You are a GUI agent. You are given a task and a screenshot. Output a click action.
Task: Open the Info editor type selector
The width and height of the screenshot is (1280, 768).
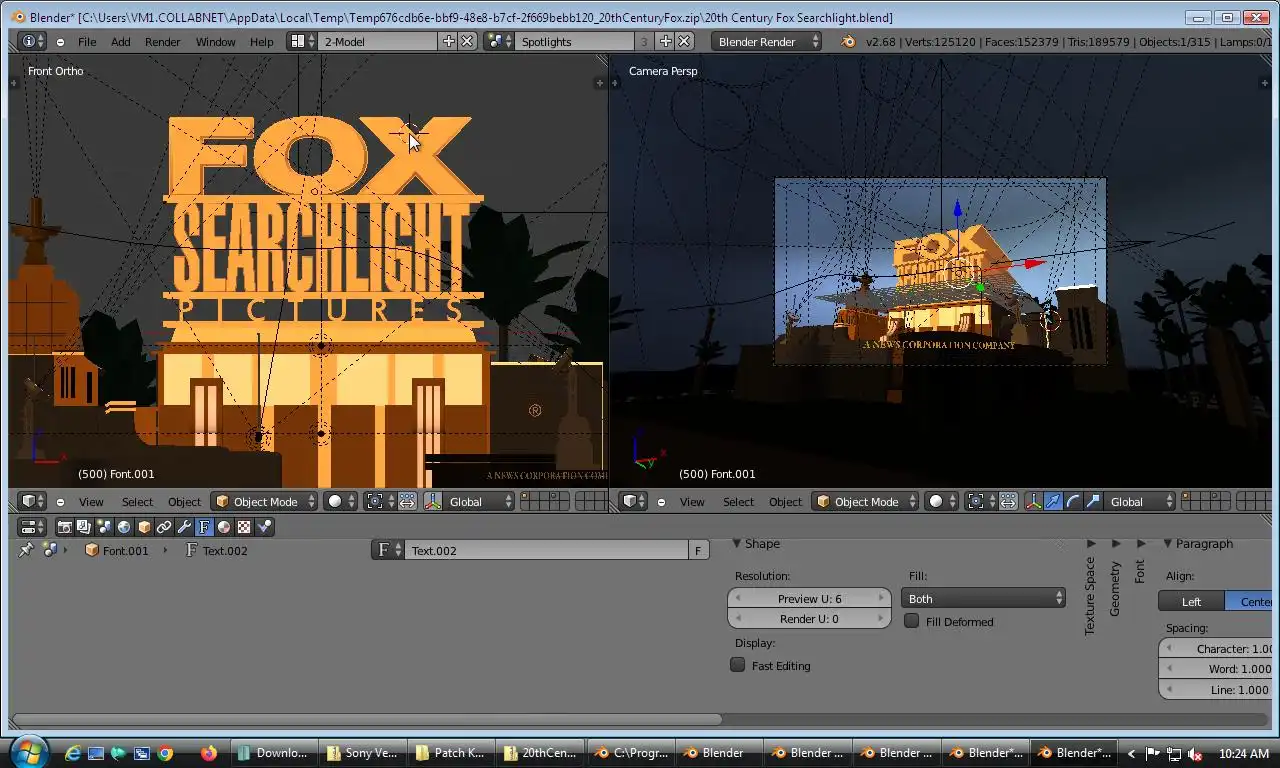pos(32,41)
